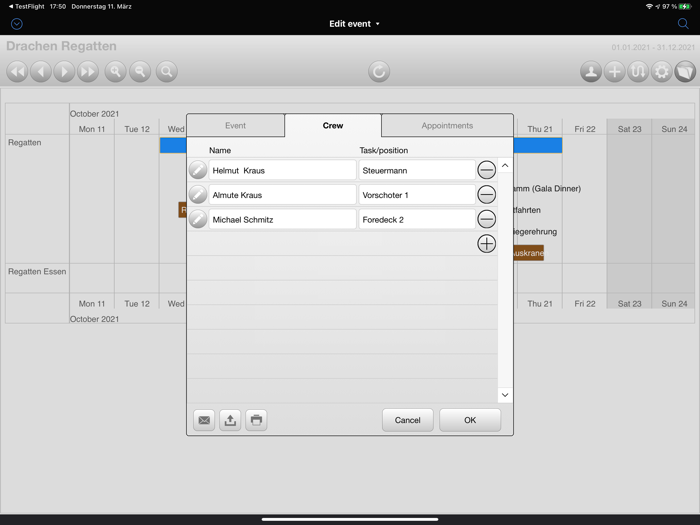Viewport: 700px width, 525px height.
Task: Click the Mon 11 column header at top
Action: click(92, 129)
